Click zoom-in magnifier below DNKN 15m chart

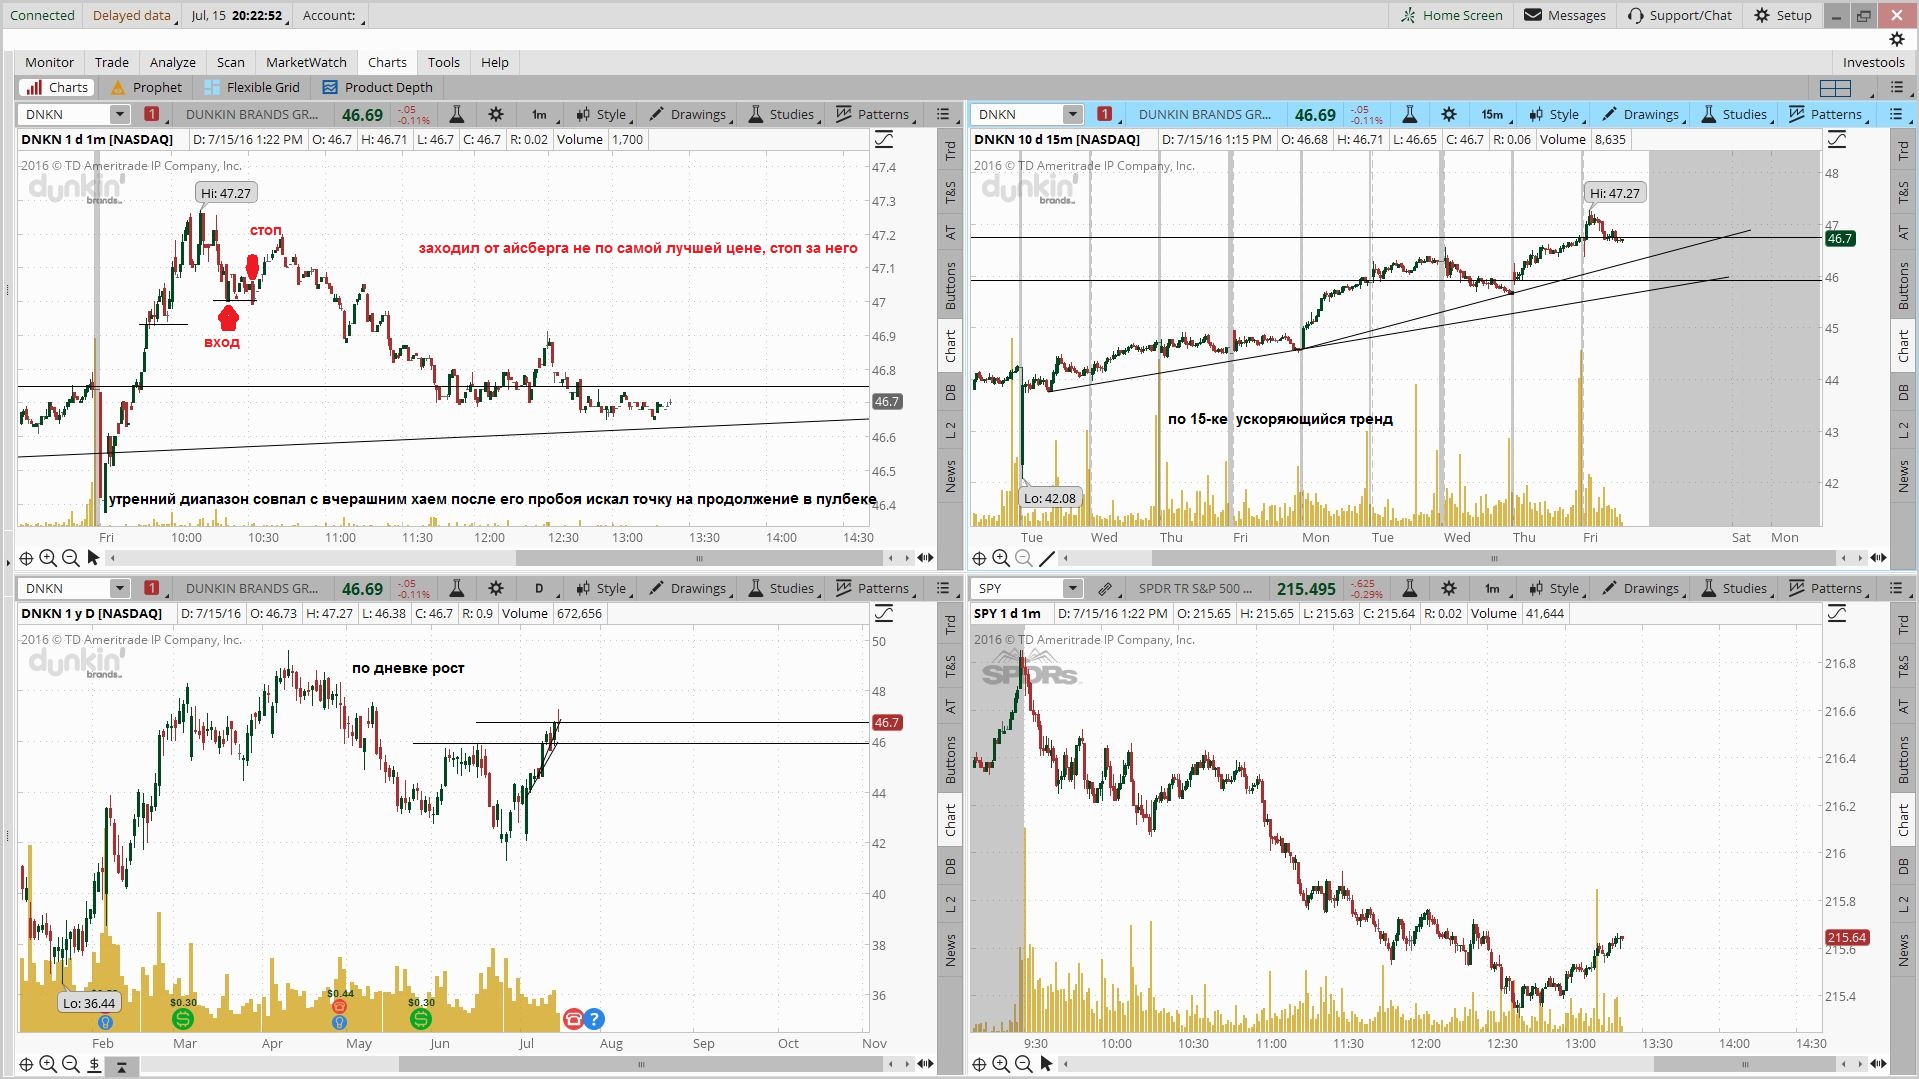[x=1001, y=558]
